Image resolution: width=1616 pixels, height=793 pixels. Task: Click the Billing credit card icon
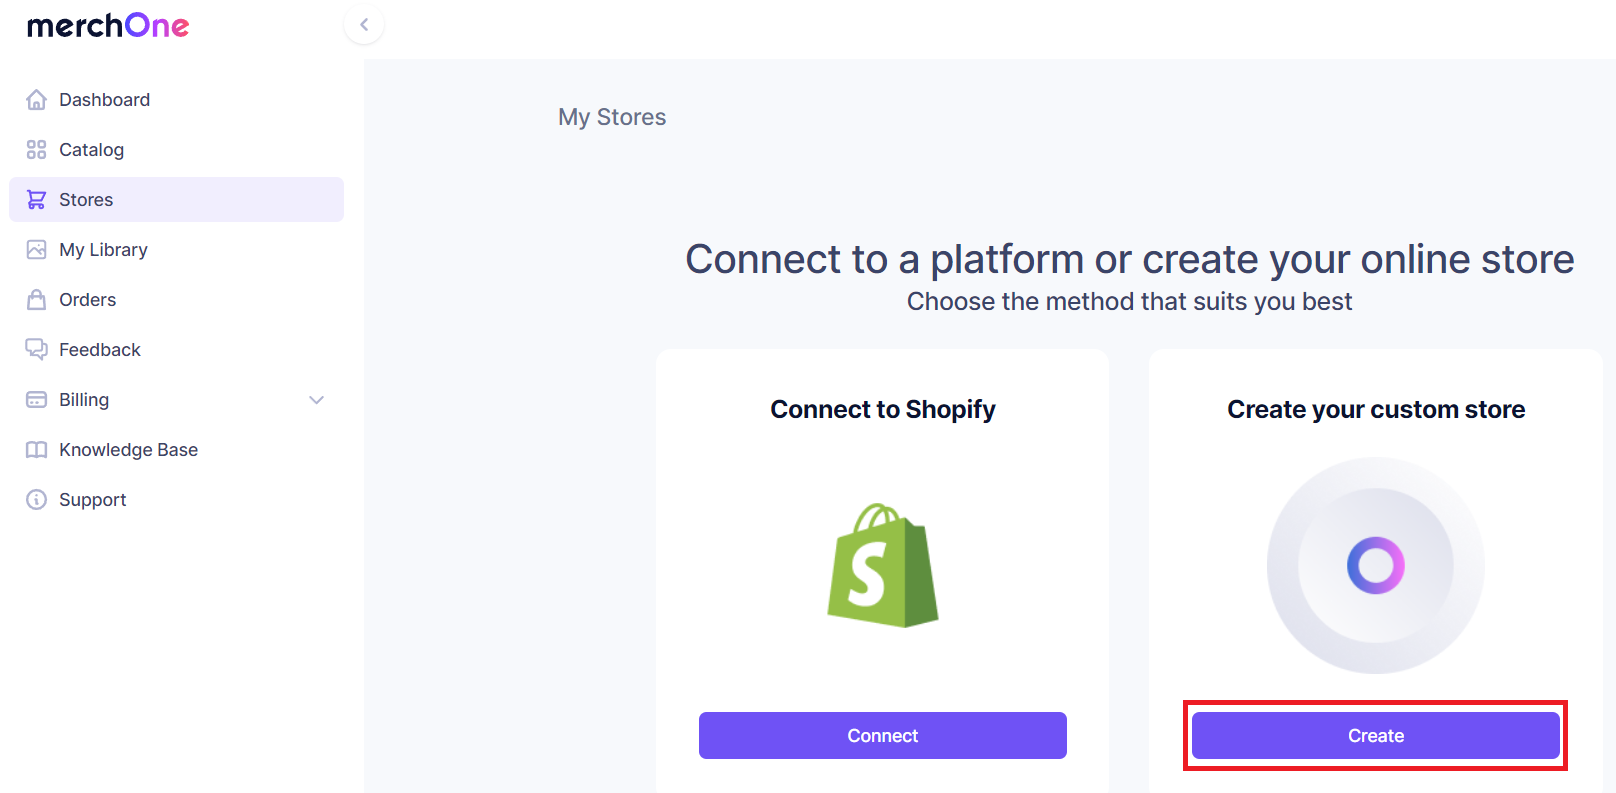[36, 399]
